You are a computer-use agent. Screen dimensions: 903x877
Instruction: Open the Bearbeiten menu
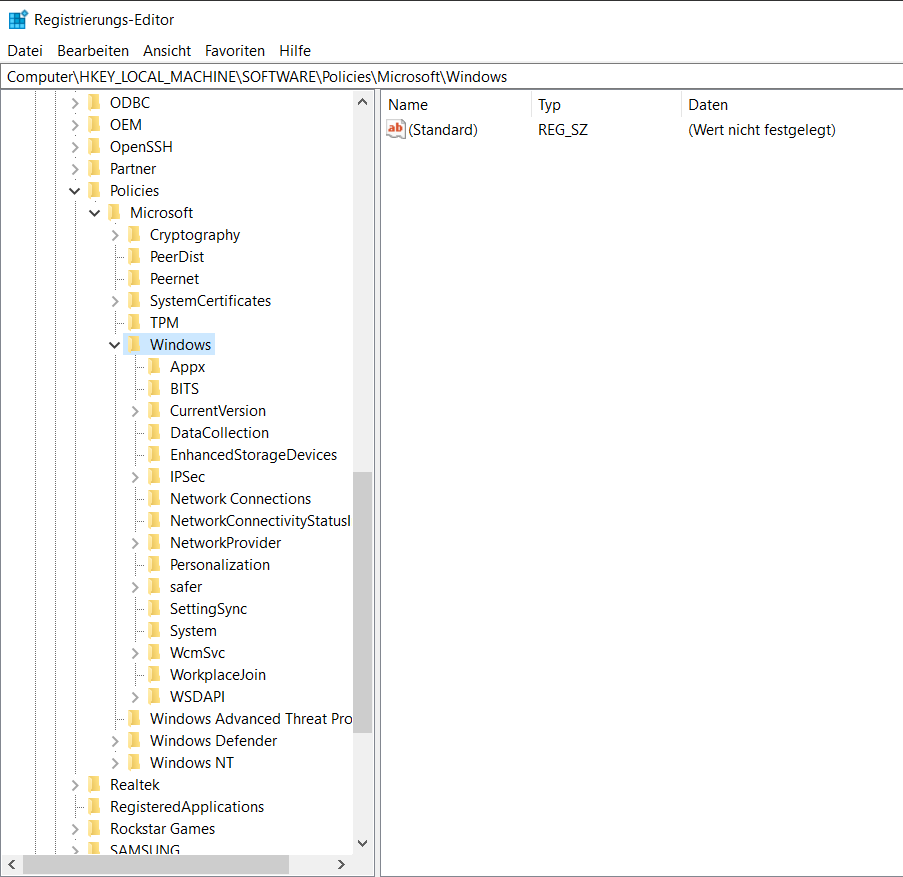click(93, 51)
